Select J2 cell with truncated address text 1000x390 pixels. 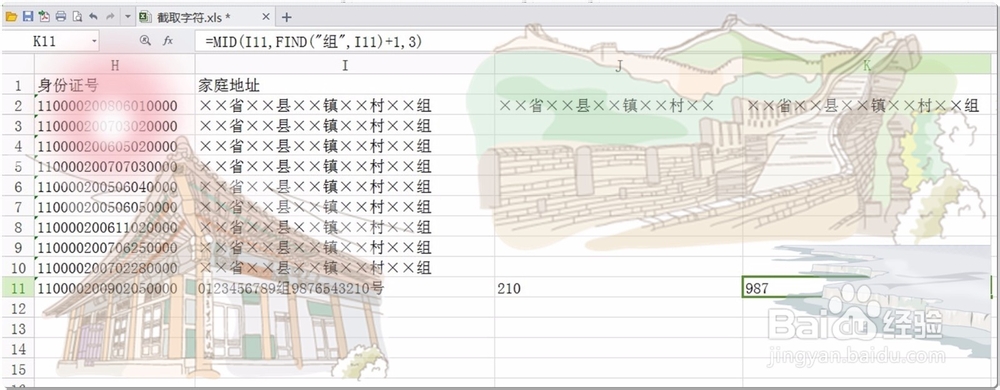(619, 106)
